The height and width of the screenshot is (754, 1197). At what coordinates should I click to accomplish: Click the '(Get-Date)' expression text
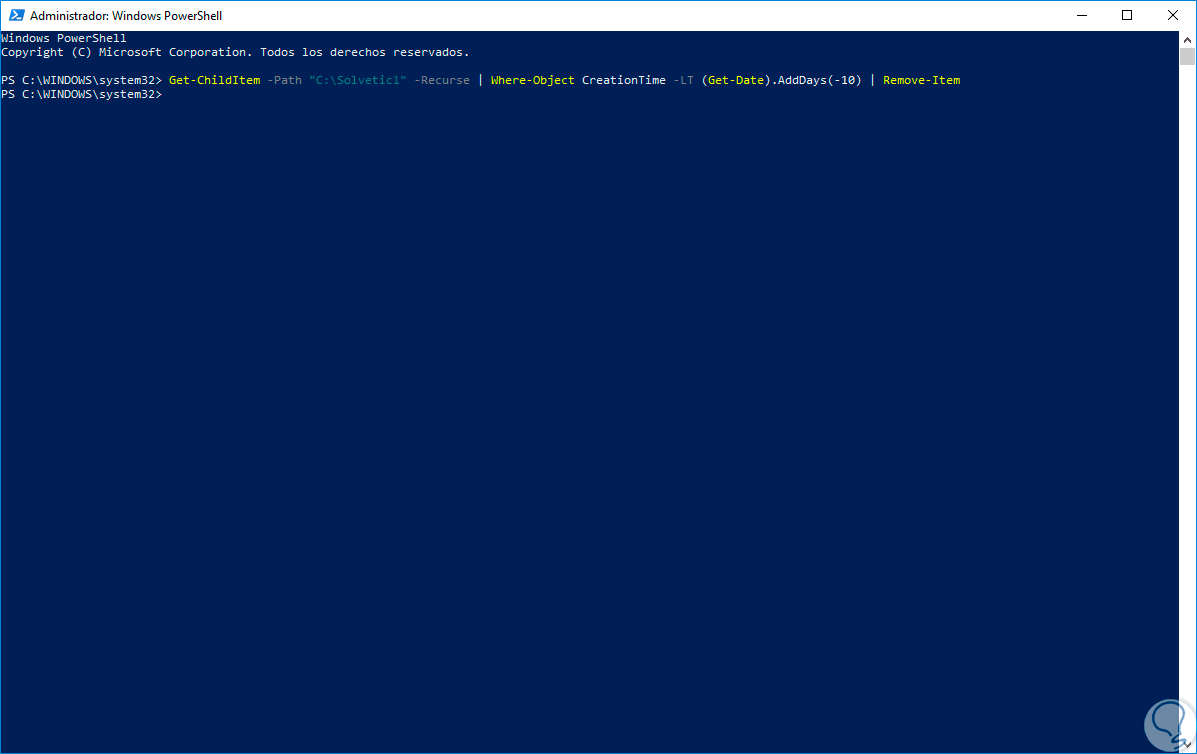736,80
